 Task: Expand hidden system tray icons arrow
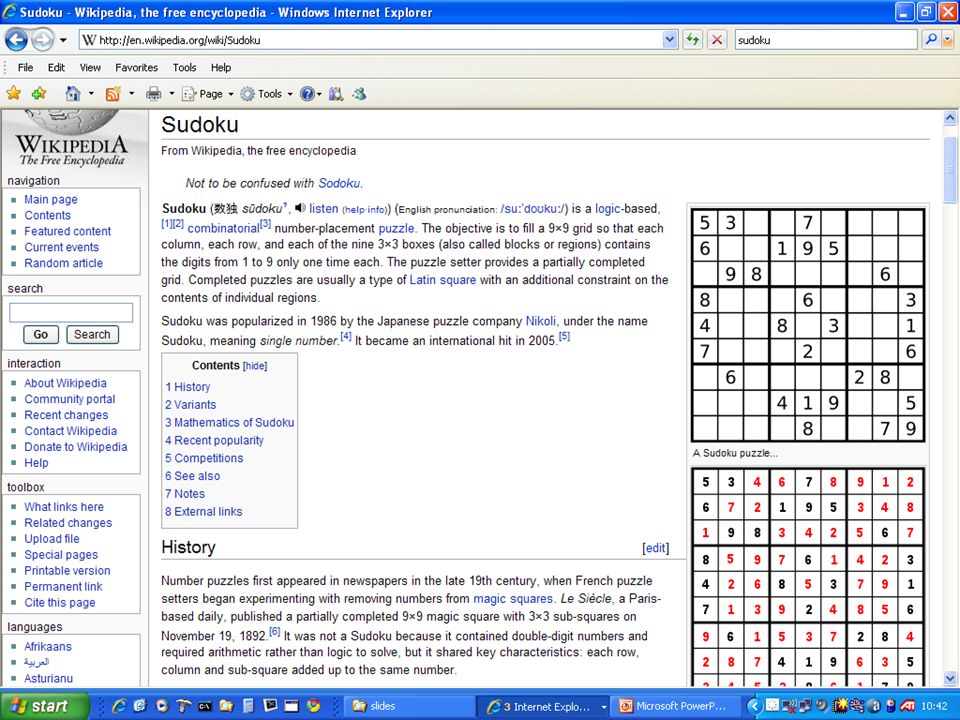(754, 706)
